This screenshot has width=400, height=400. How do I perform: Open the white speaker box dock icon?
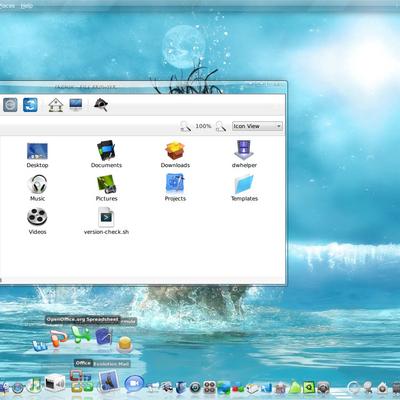pos(55,383)
